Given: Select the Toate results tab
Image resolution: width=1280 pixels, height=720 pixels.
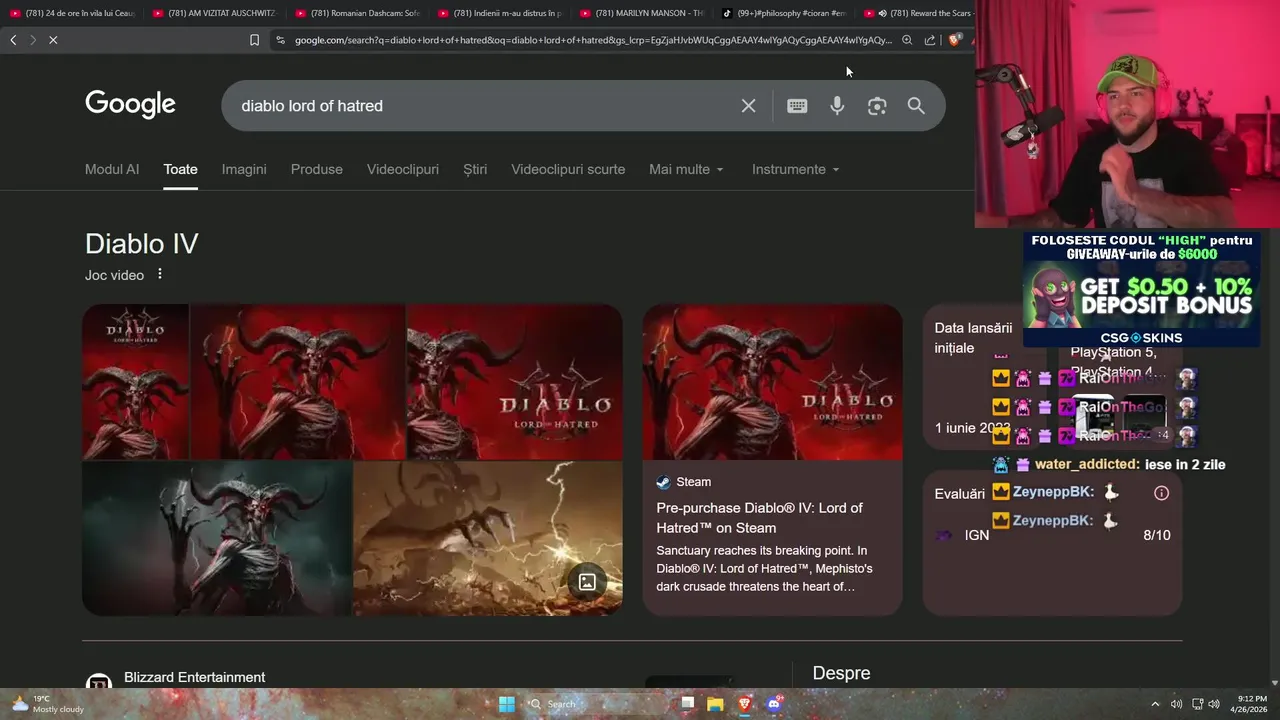Looking at the screenshot, I should point(180,169).
